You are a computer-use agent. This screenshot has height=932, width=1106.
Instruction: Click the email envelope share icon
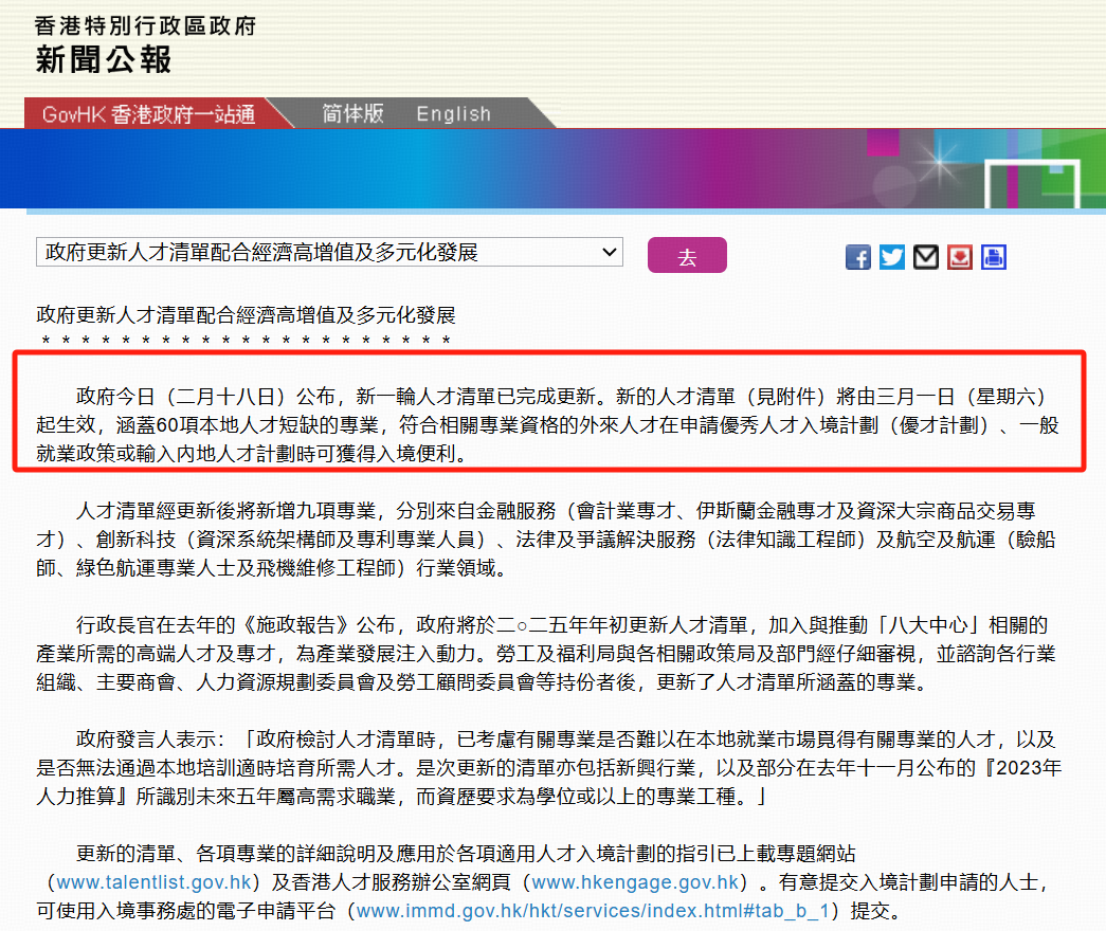[x=926, y=257]
